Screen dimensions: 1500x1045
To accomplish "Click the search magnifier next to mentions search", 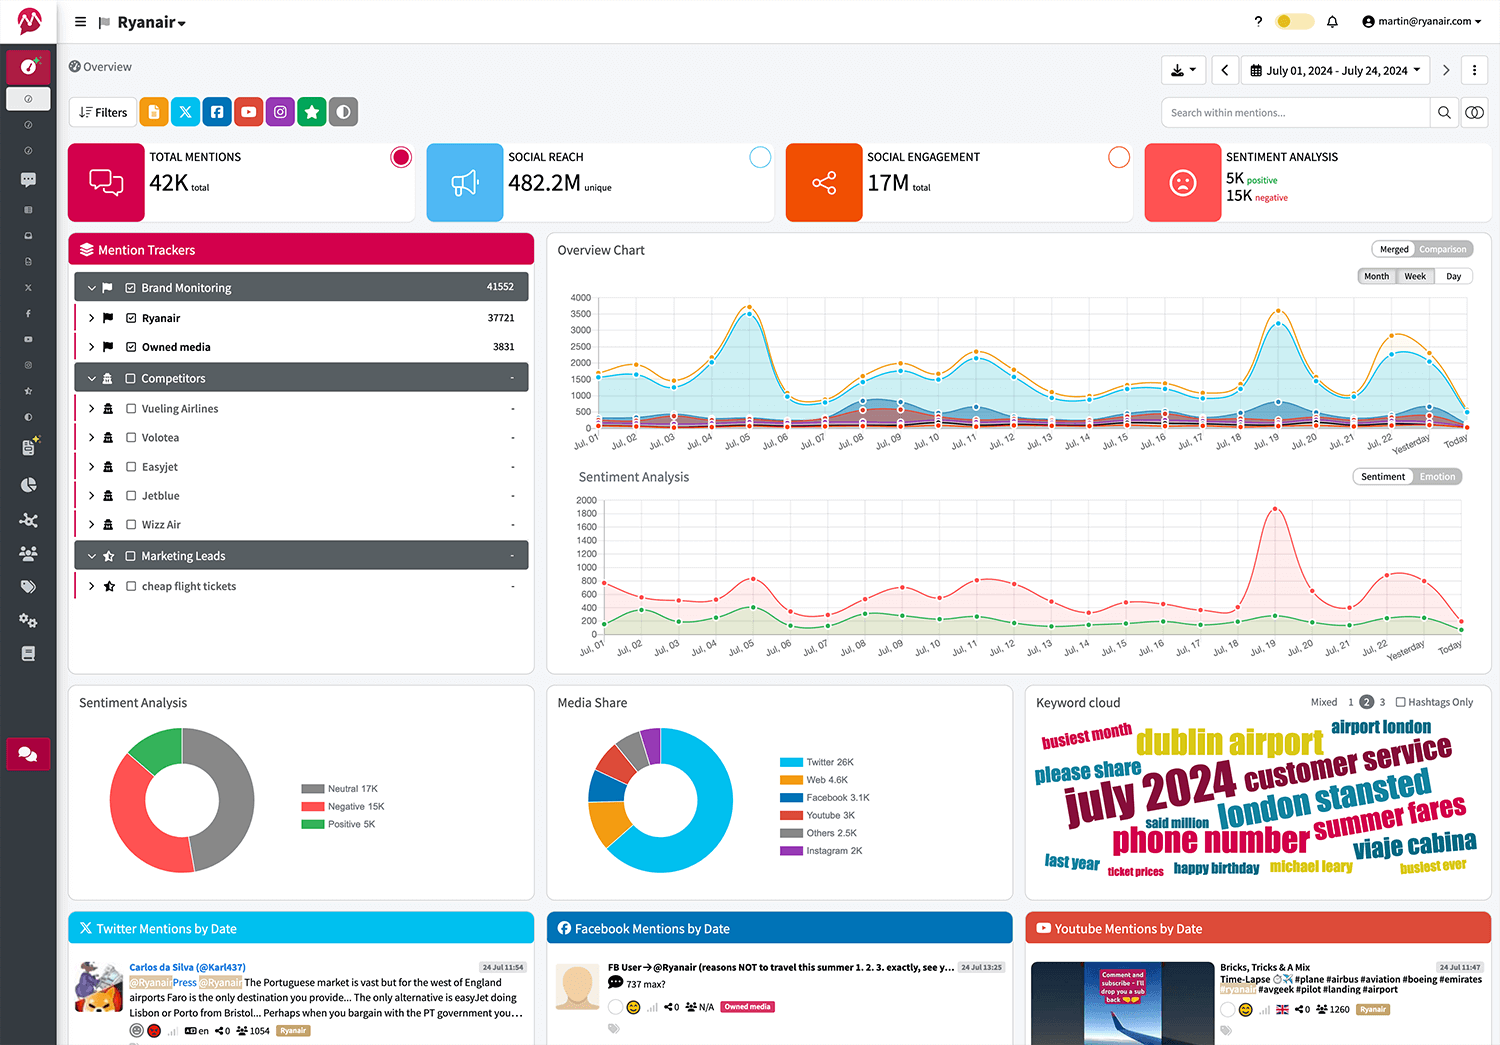I will click(1444, 112).
